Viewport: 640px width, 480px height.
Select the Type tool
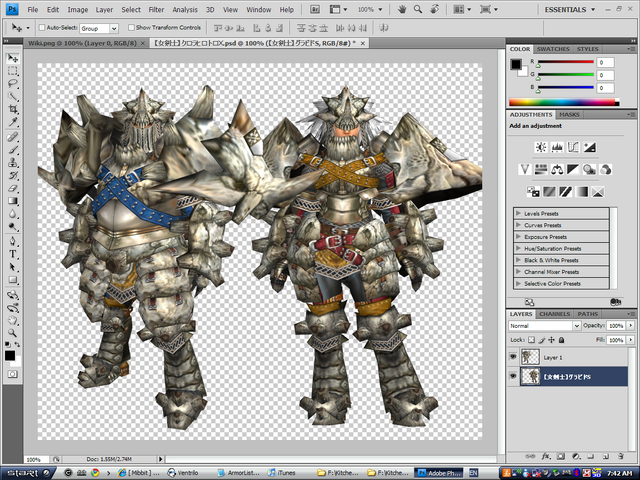coord(13,254)
